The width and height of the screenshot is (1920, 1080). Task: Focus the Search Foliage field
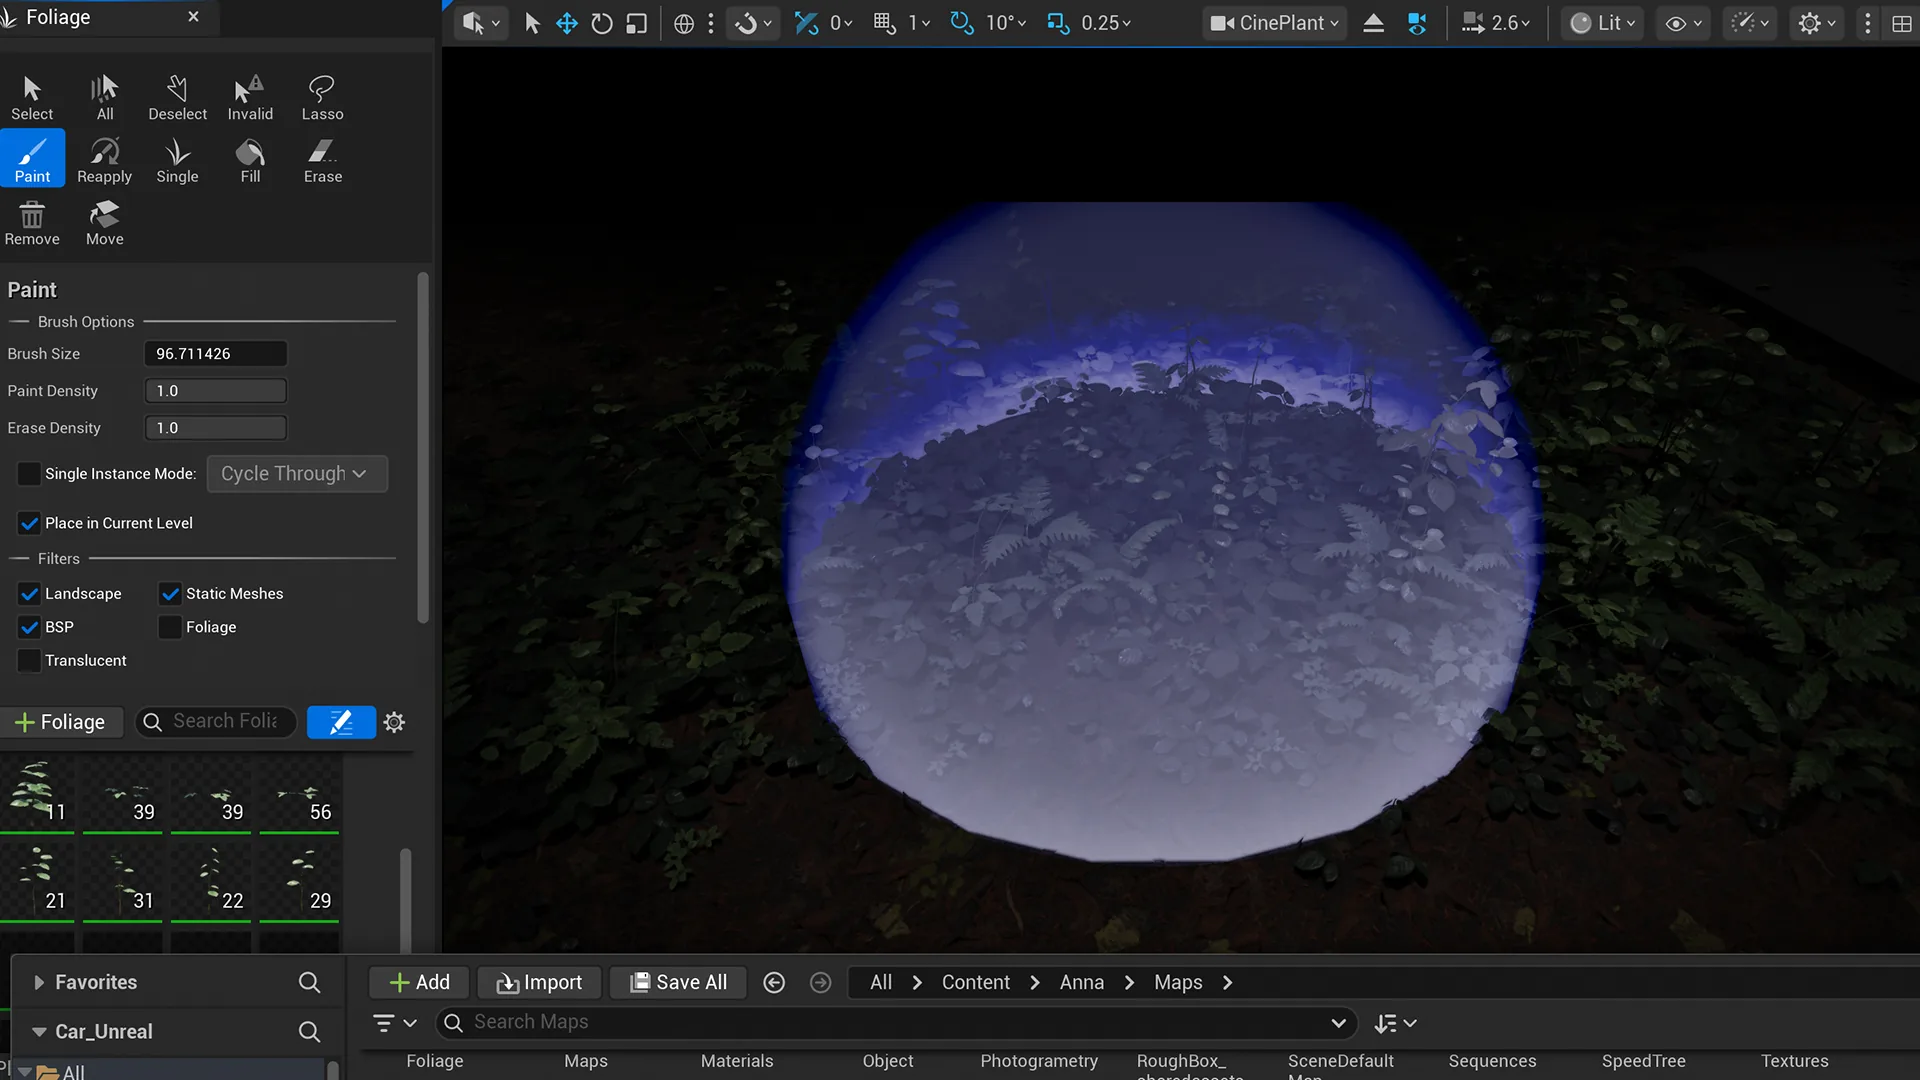click(216, 722)
